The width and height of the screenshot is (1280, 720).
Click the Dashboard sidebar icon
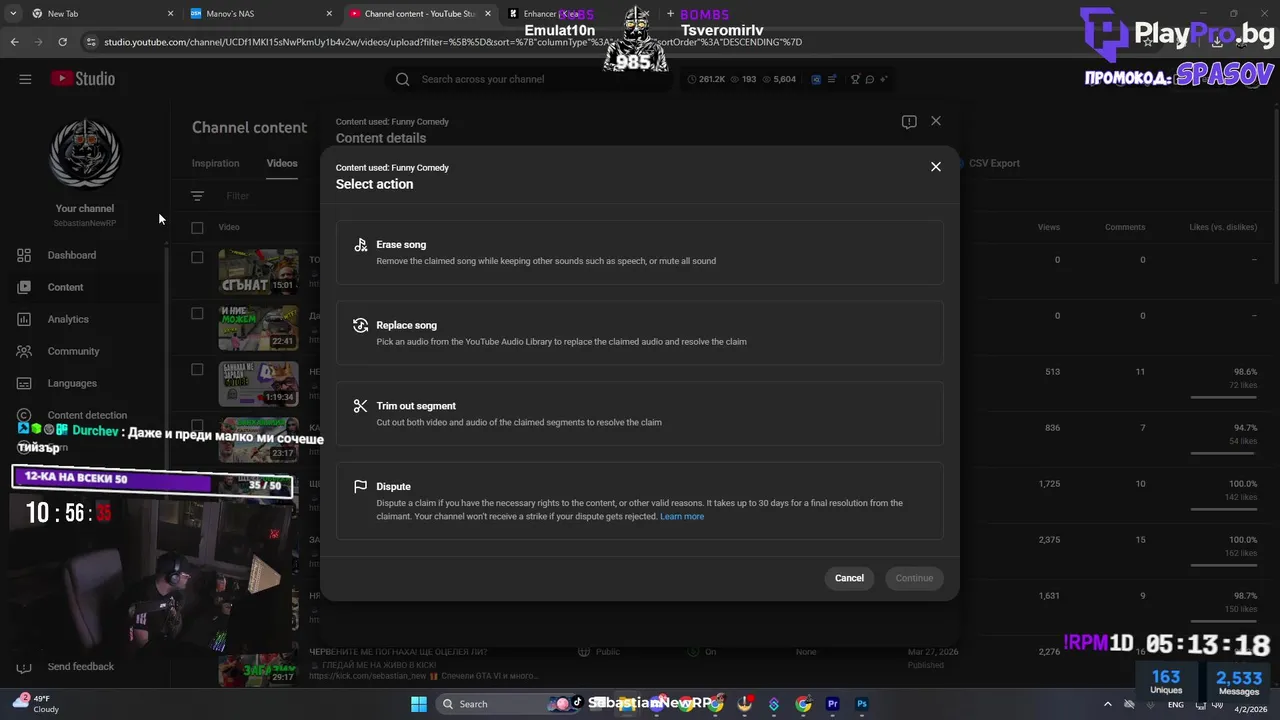(x=24, y=255)
